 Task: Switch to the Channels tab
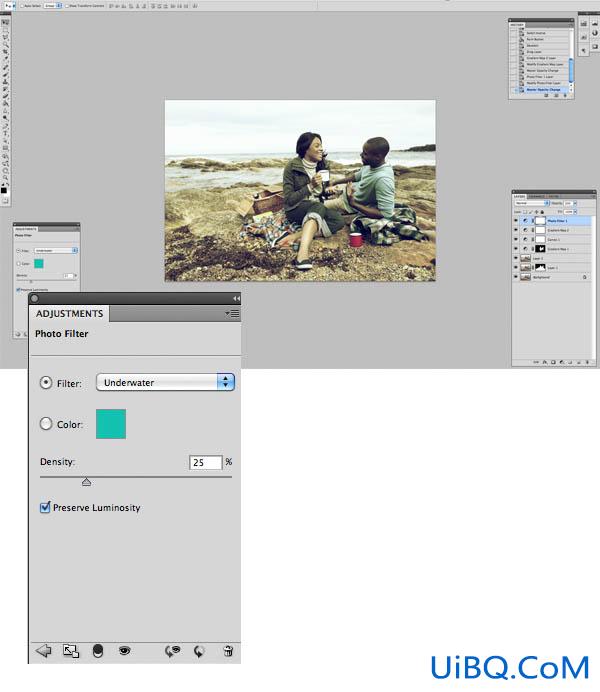coord(535,196)
